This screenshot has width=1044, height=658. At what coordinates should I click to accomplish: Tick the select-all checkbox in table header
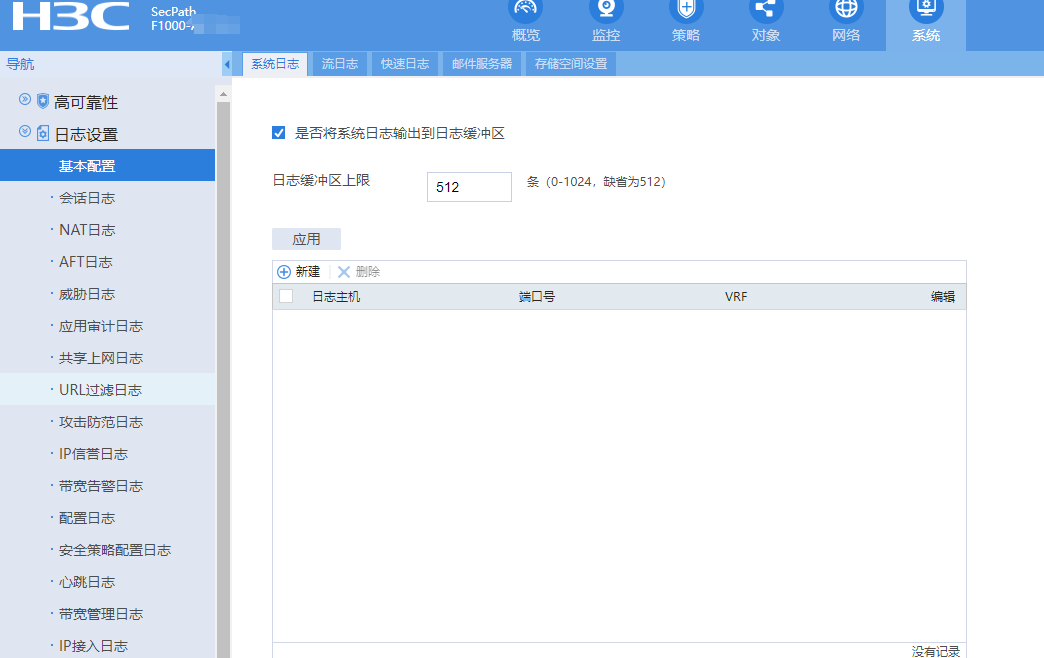[x=286, y=296]
